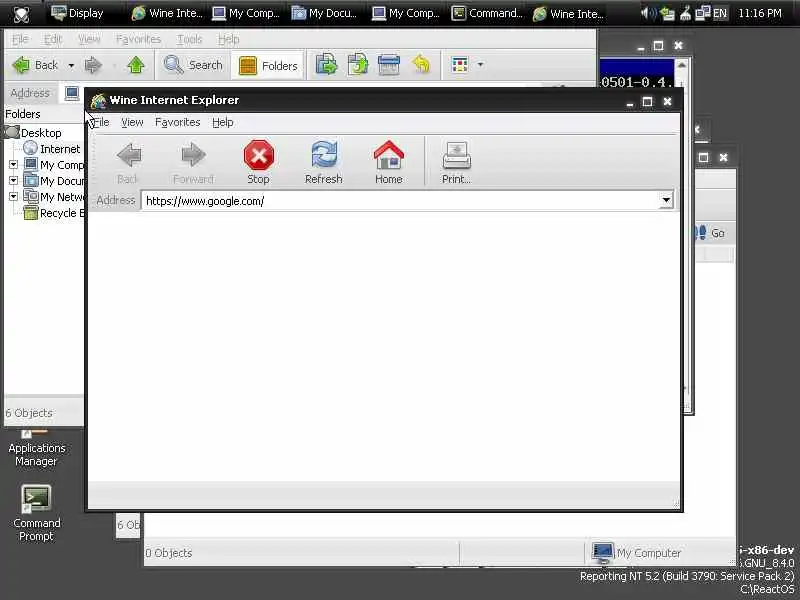The image size is (800, 600).
Task: Open address history dropdown in Wine Internet Explorer
Action: [666, 201]
